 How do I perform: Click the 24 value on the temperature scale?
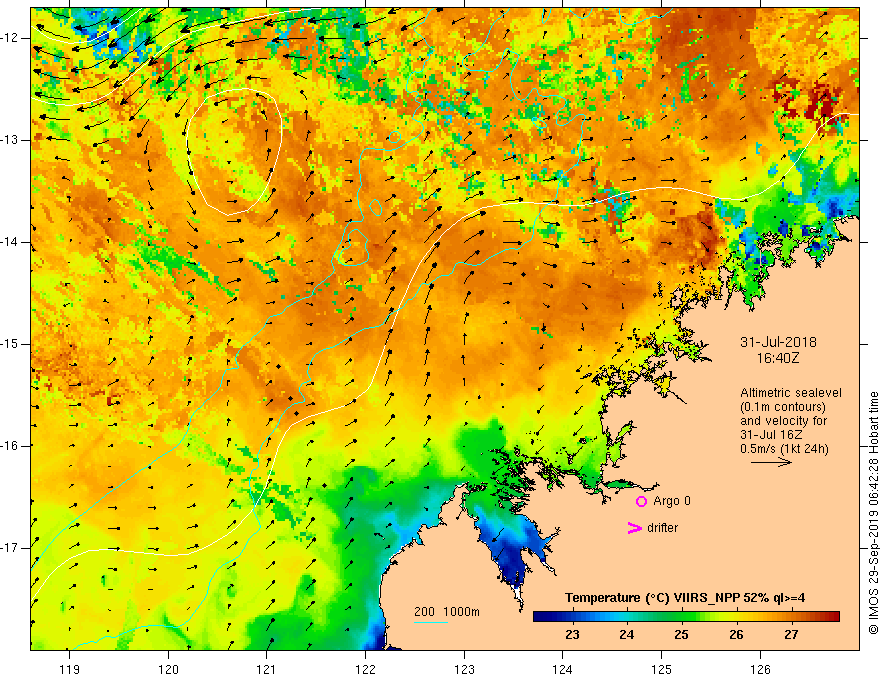pos(626,635)
